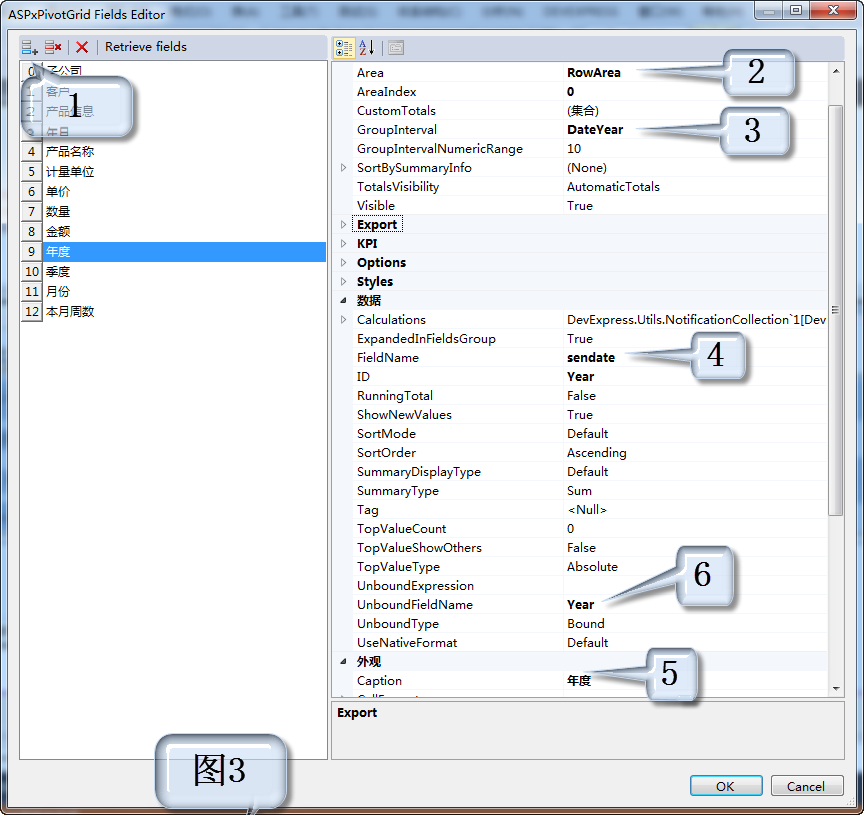Collapse the 外观 category

tap(343, 661)
